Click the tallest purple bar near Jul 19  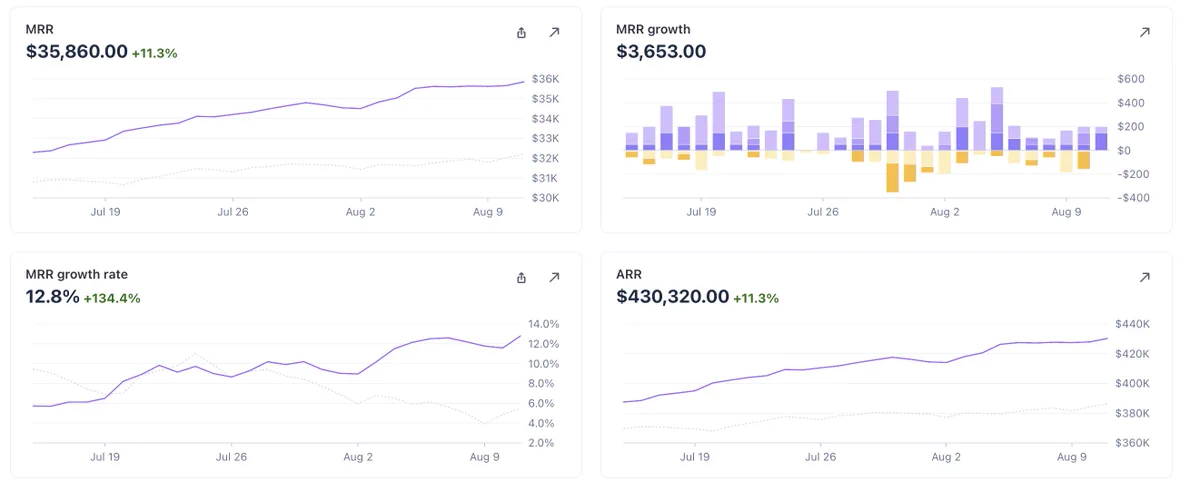coord(718,121)
